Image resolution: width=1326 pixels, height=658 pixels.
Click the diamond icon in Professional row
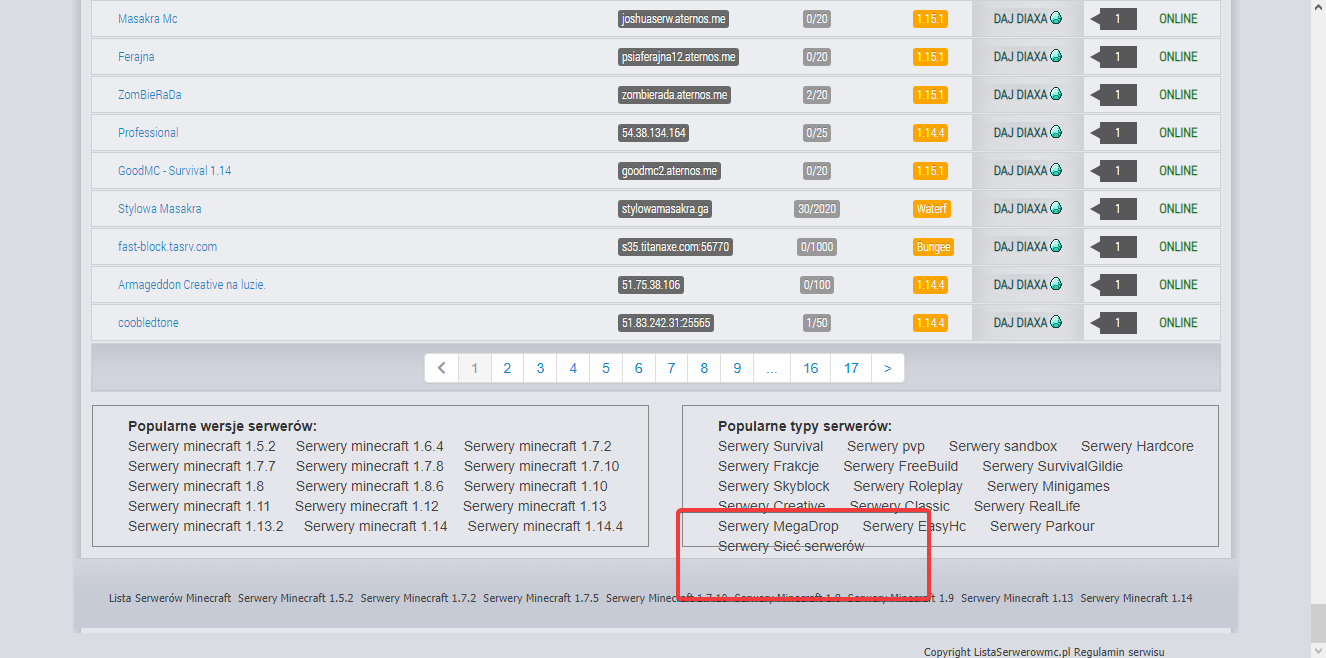click(x=1056, y=132)
